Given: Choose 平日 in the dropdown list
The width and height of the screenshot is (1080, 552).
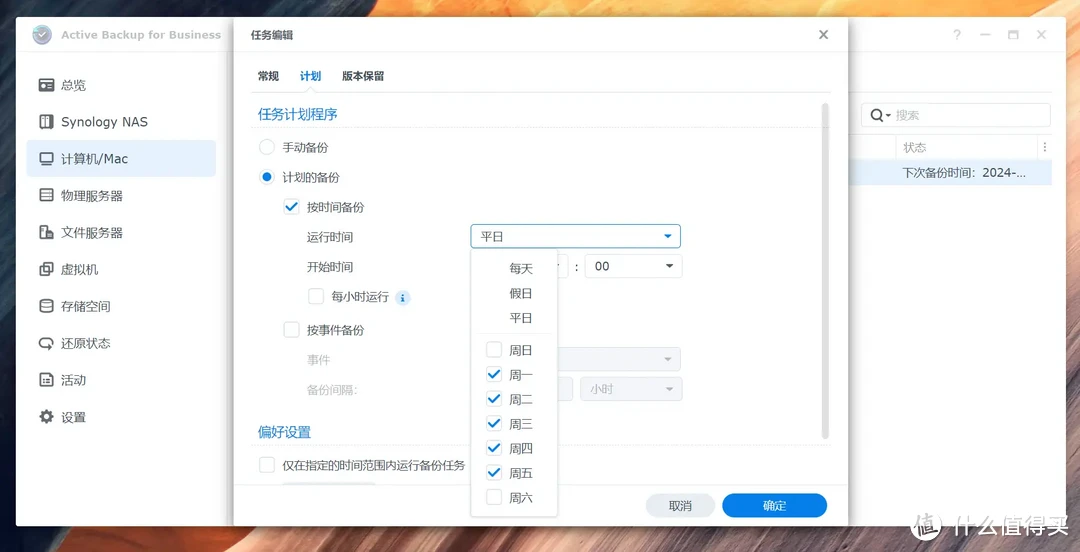Looking at the screenshot, I should (x=521, y=318).
